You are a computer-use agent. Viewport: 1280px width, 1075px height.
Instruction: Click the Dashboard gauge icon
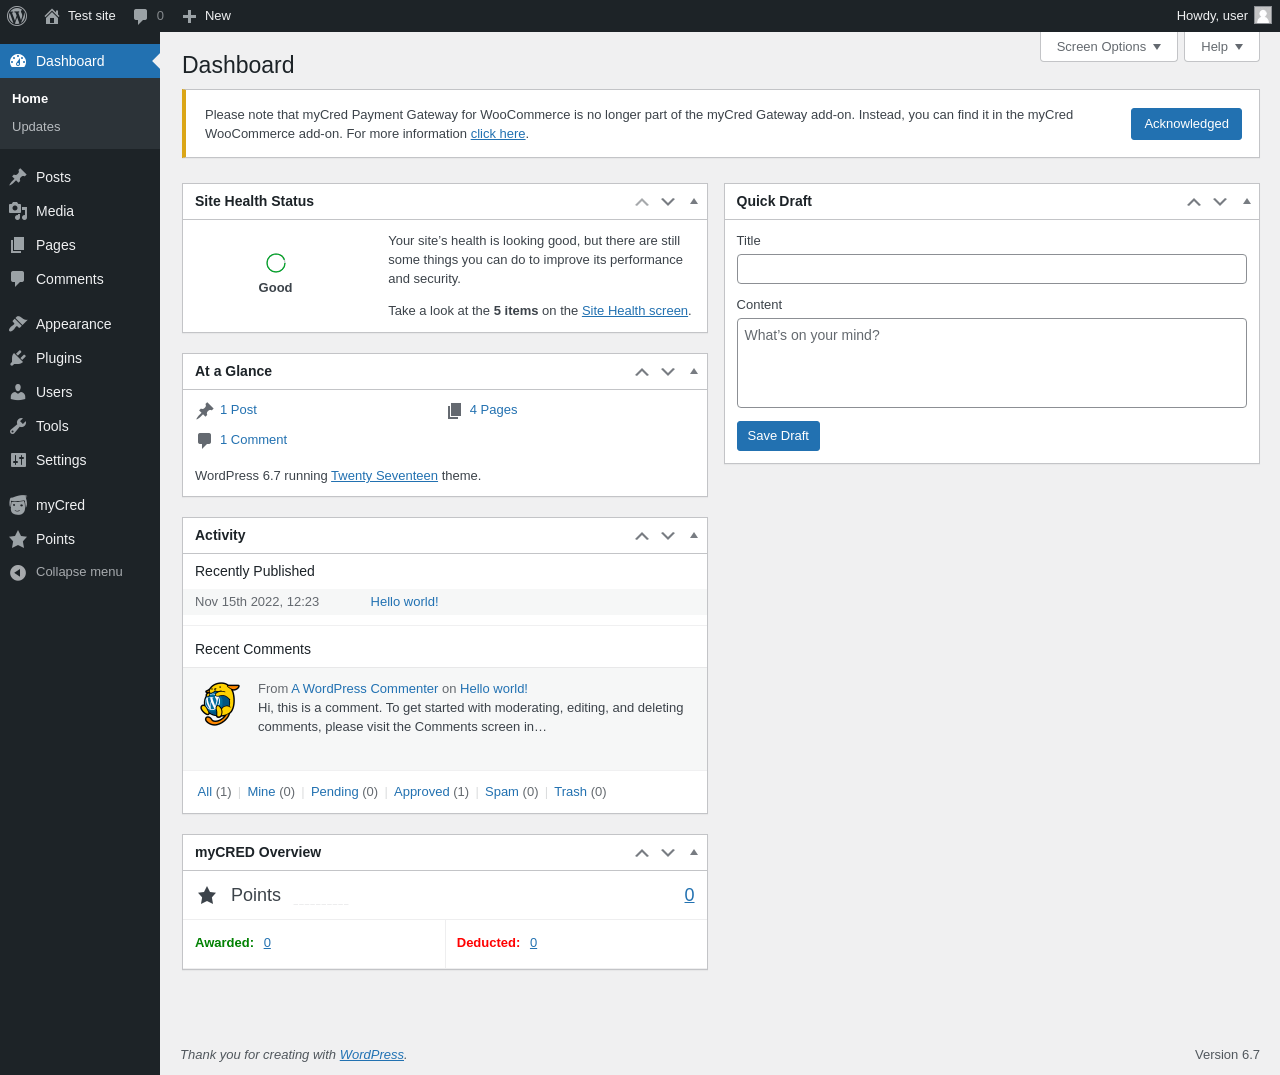point(18,61)
